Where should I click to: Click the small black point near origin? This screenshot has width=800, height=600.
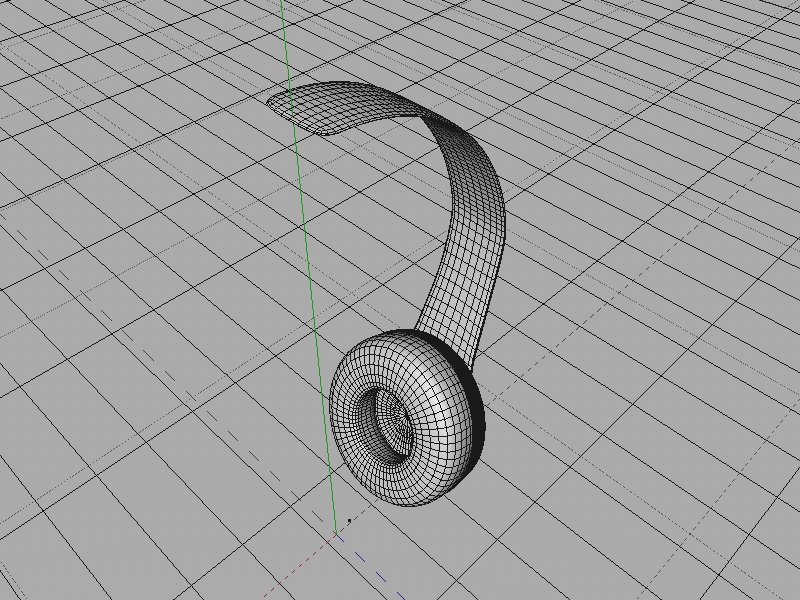349,520
